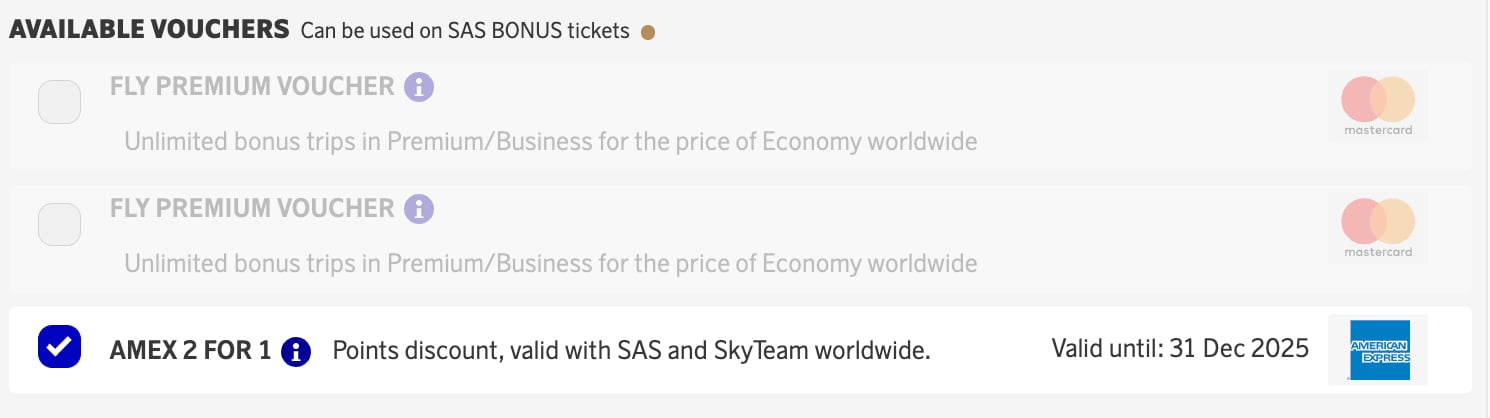This screenshot has height=418, width=1490.
Task: Click the AMEX 2 FOR 1 label
Action: click(x=190, y=351)
